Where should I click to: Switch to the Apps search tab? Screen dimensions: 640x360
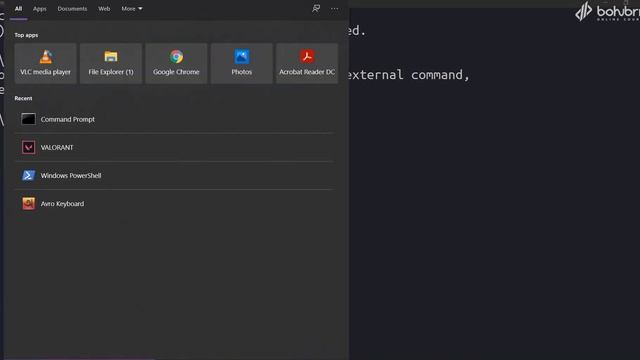[x=40, y=9]
